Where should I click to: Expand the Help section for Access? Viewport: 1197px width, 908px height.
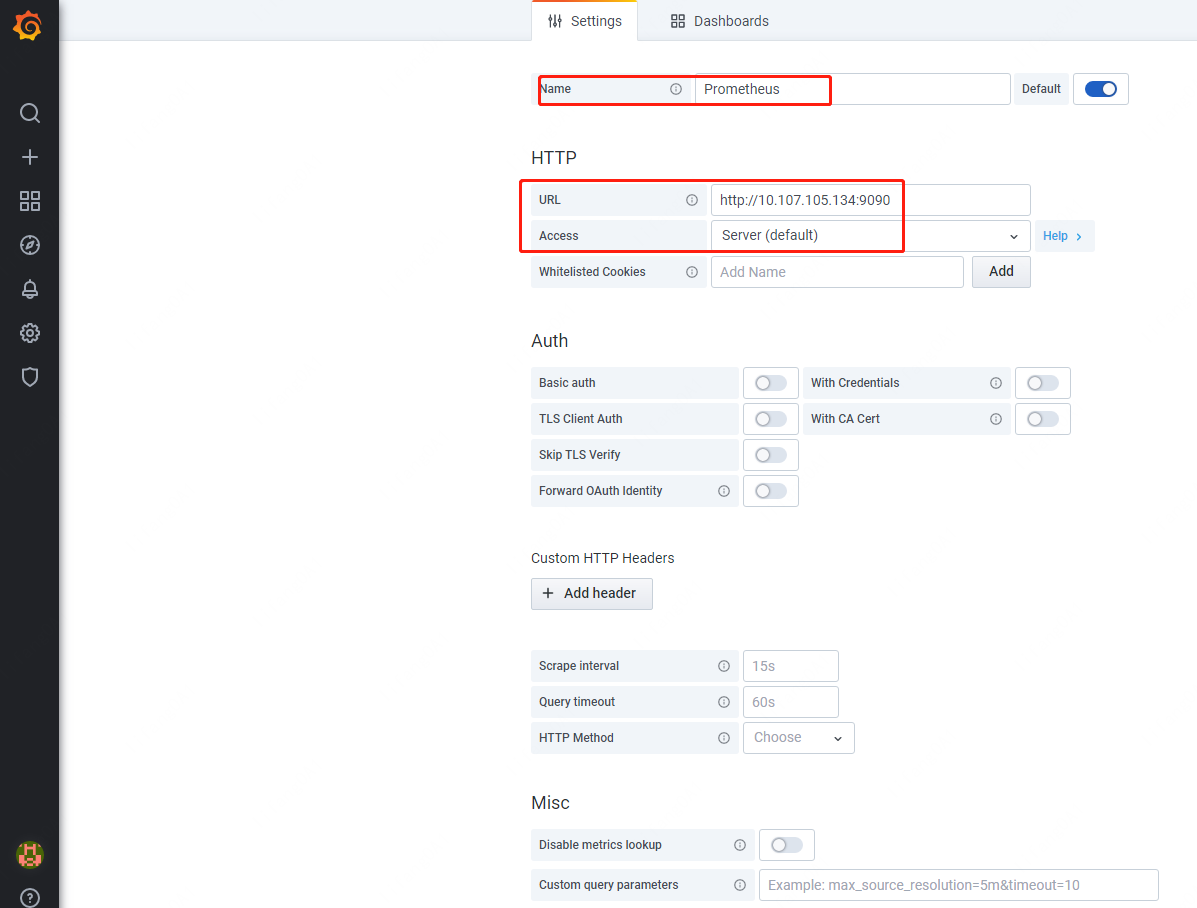[x=1063, y=236]
